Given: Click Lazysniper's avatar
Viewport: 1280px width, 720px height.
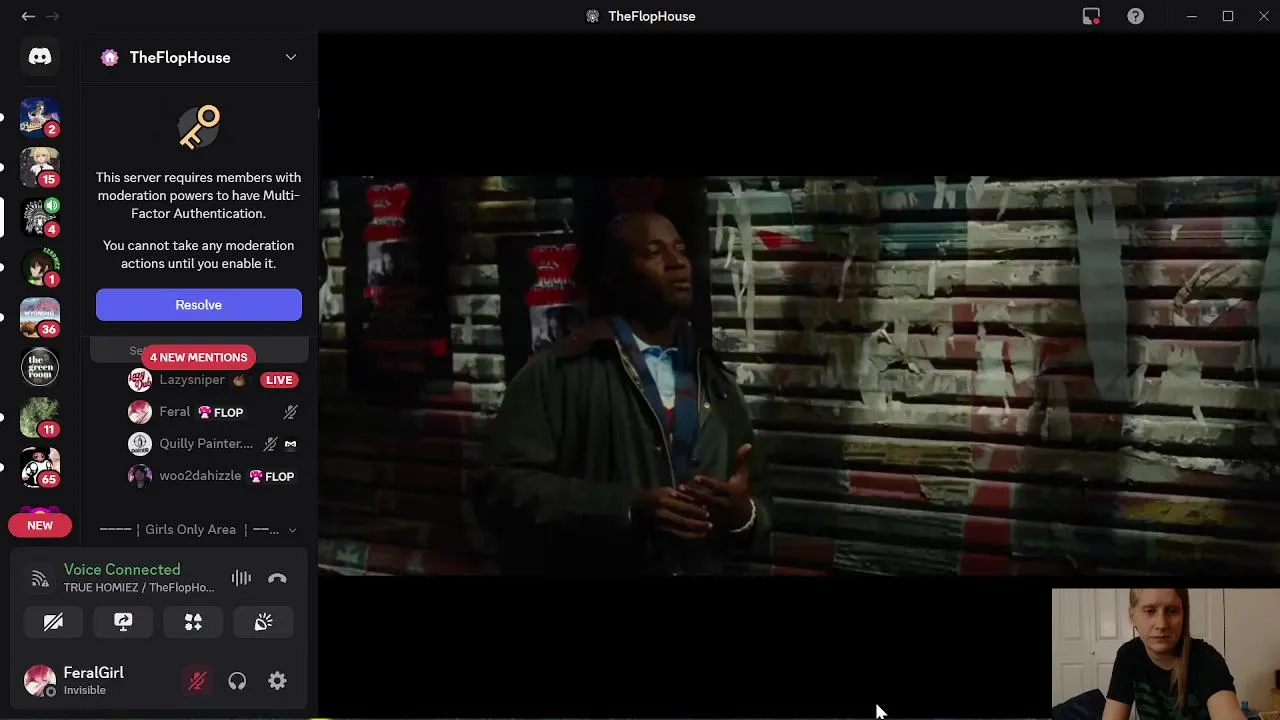Looking at the screenshot, I should [140, 380].
